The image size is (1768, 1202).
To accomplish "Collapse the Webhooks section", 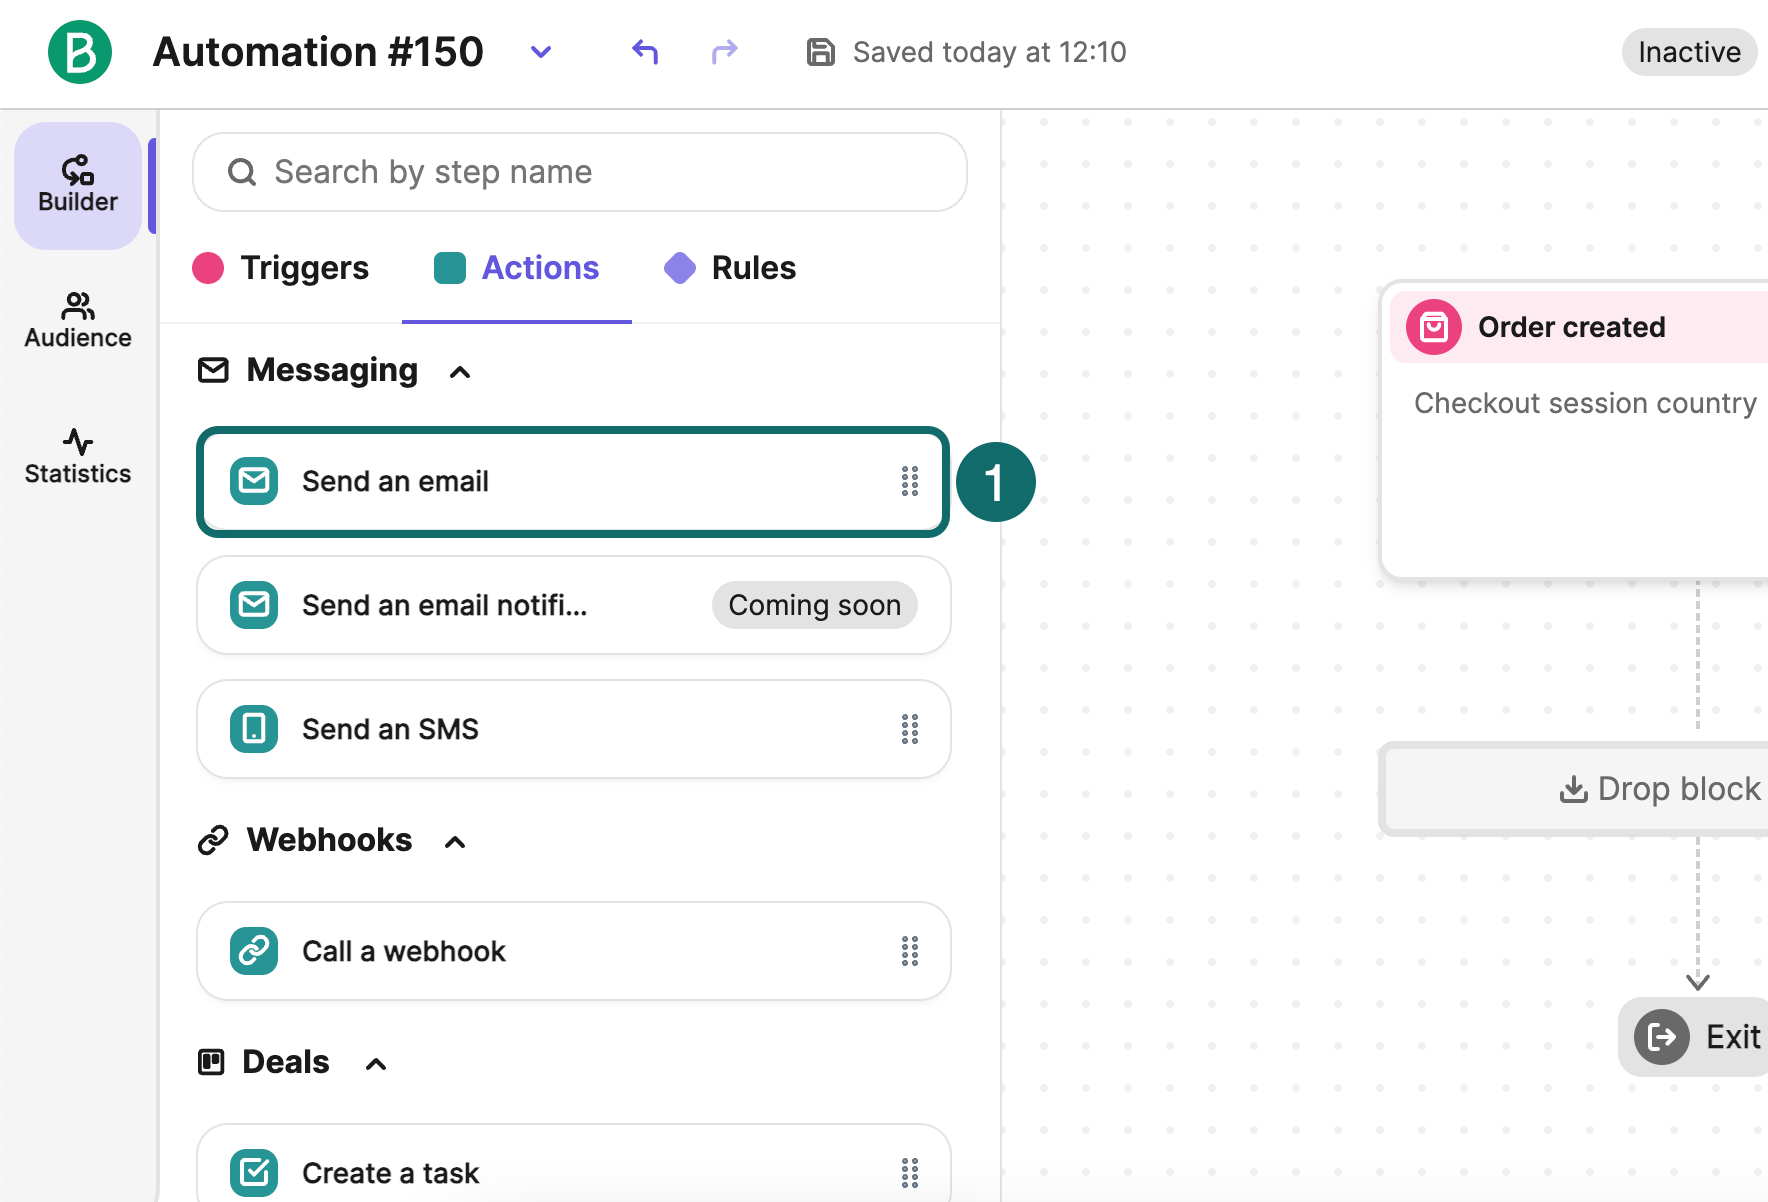I will pyautogui.click(x=455, y=842).
